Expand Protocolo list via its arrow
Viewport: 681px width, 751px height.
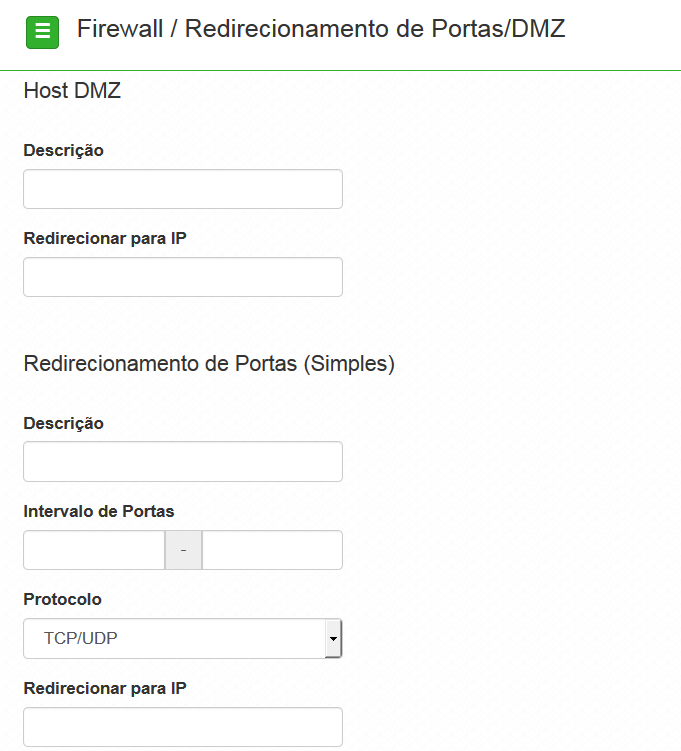333,638
